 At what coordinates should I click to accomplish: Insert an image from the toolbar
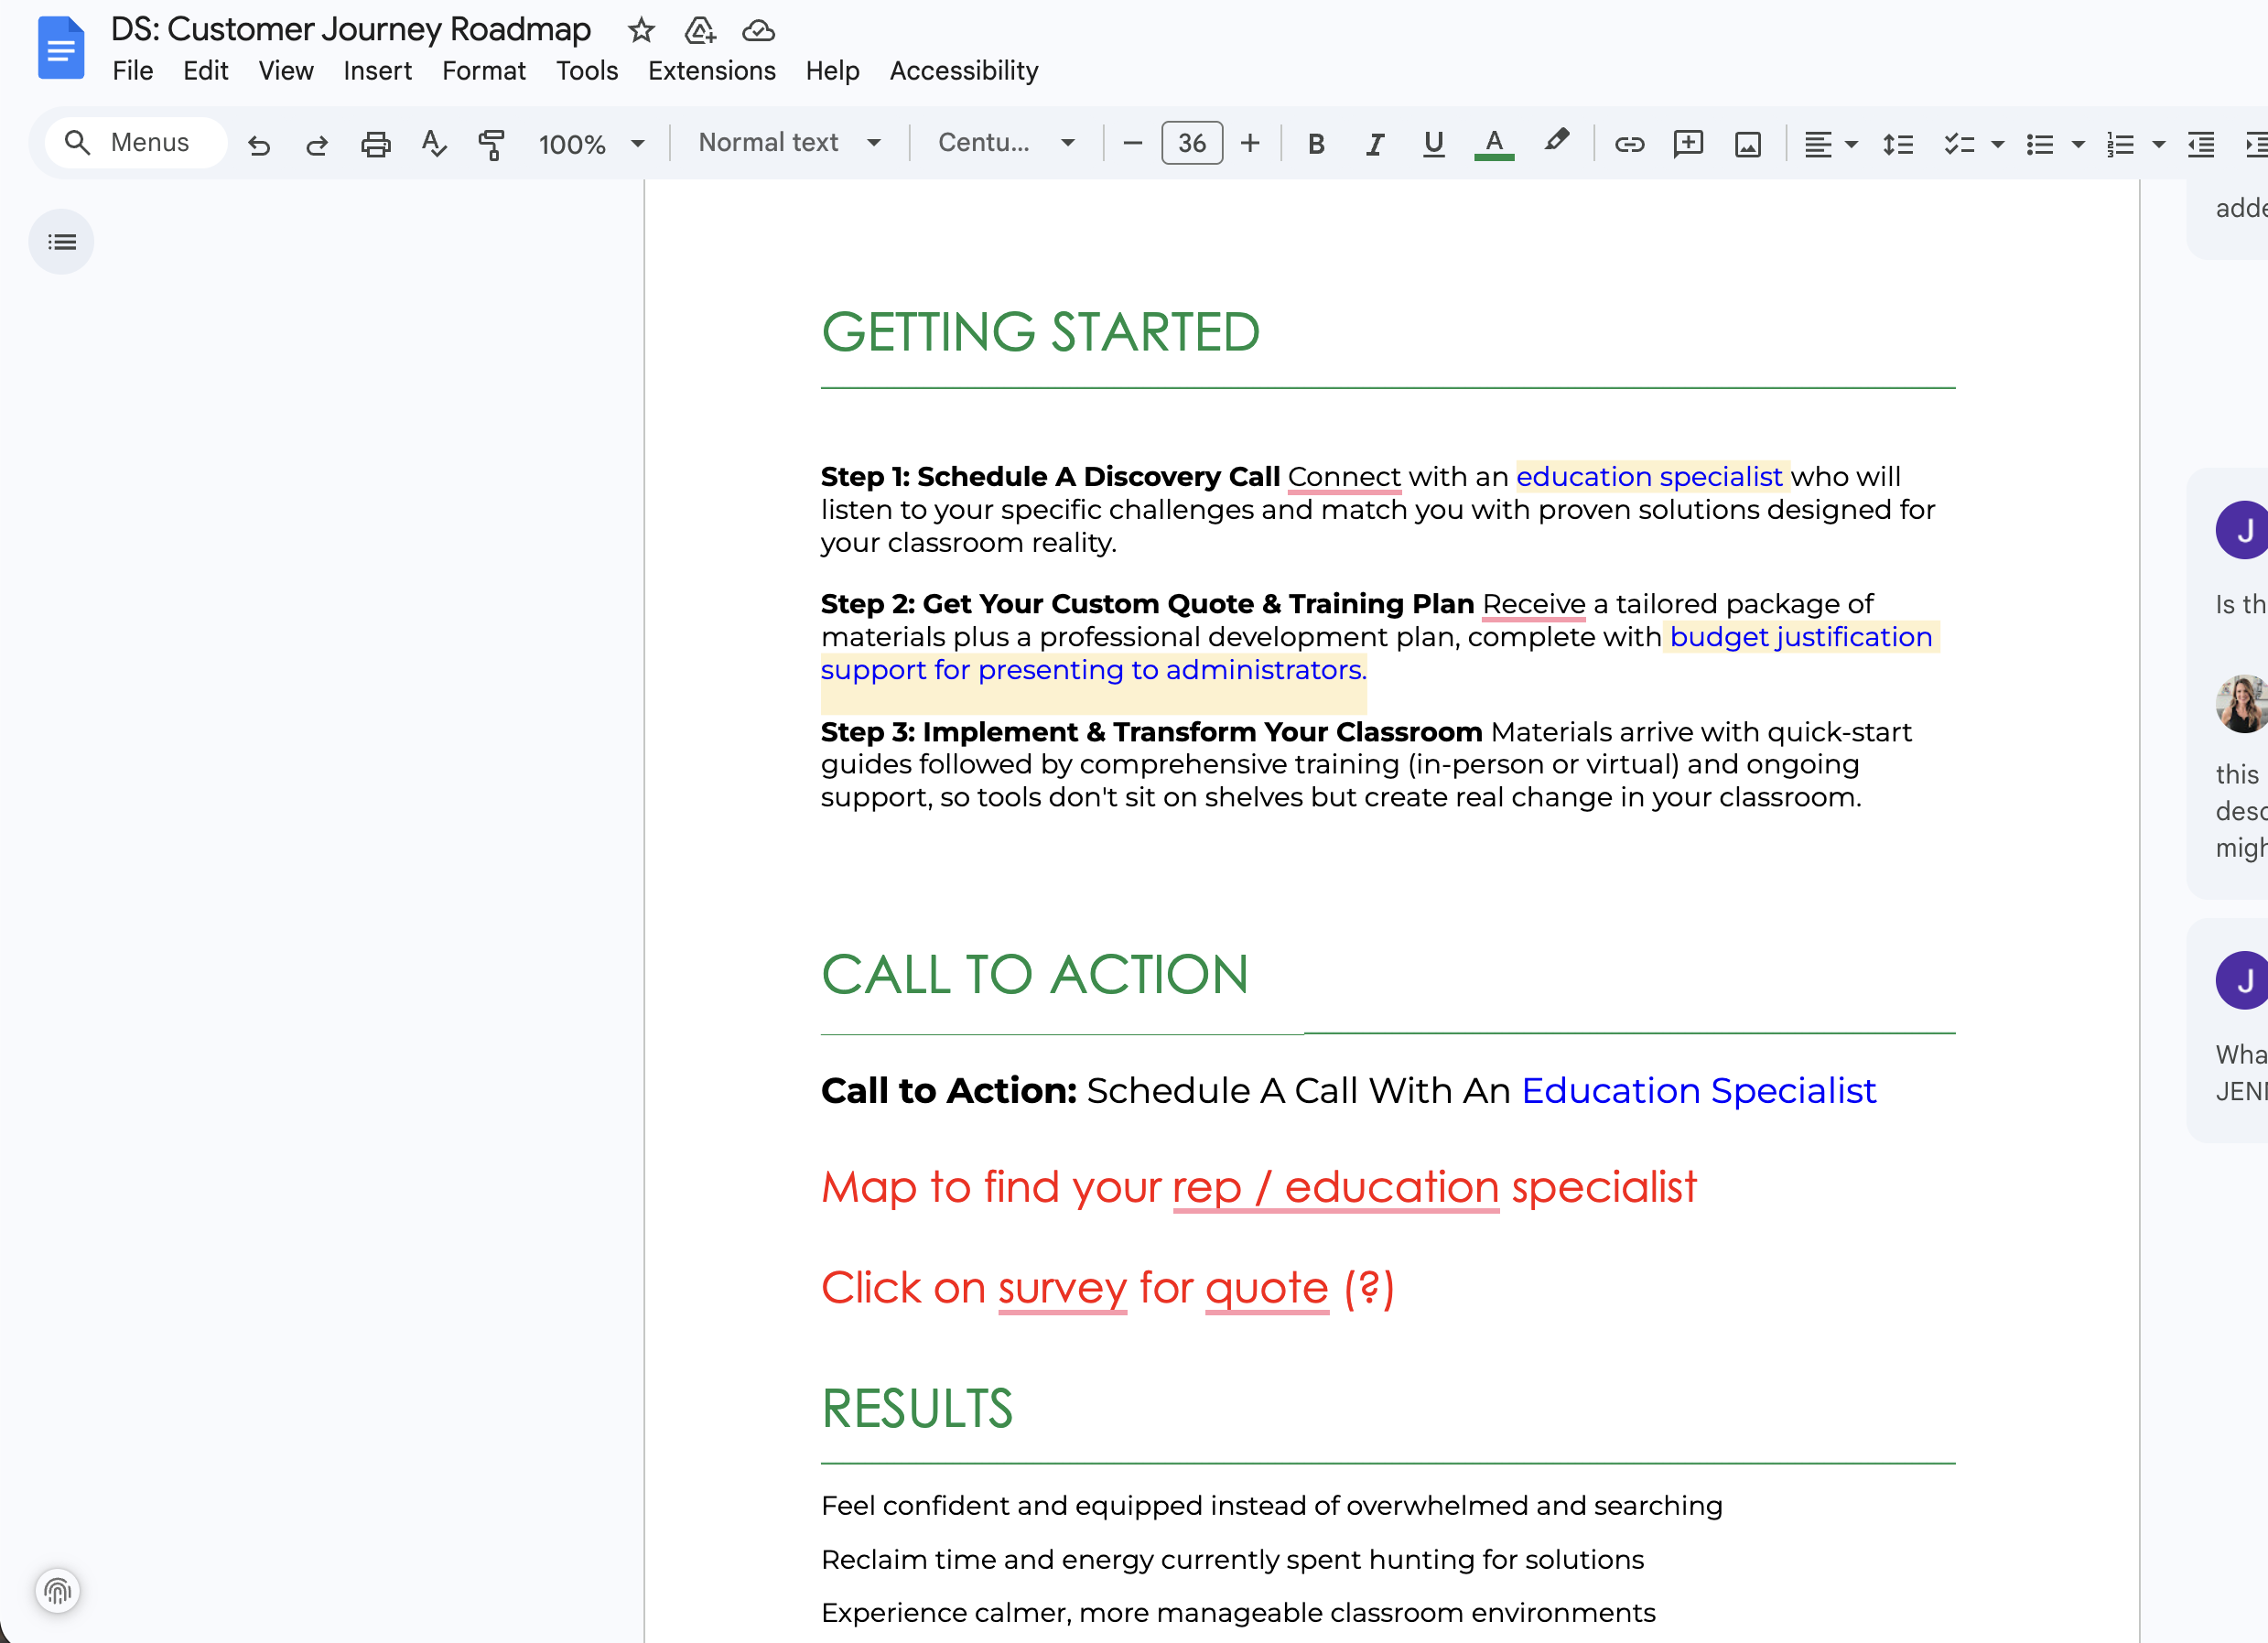pos(1747,144)
